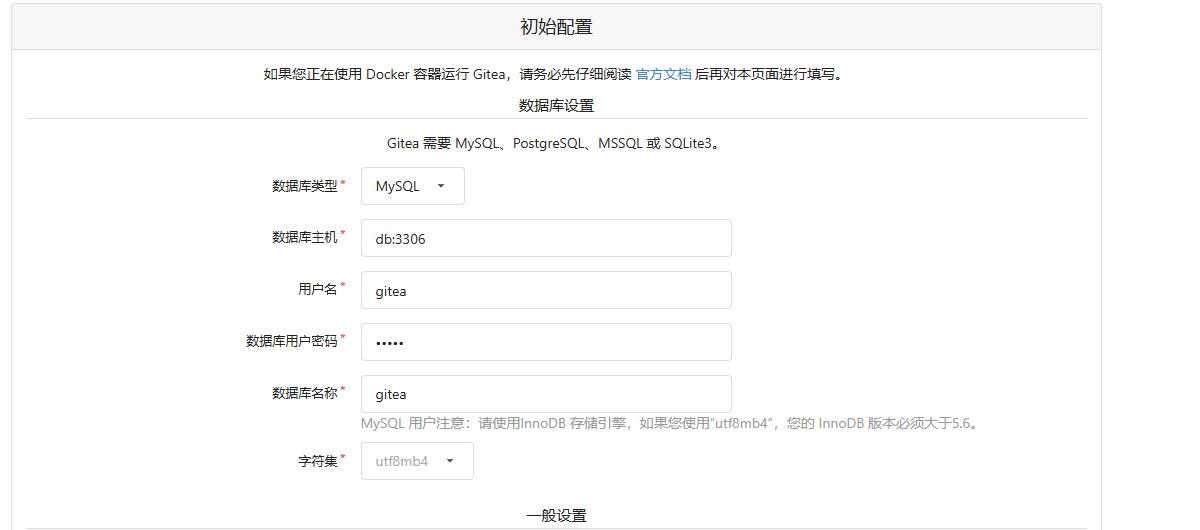
Task: Open the 数据库类型 MySQL dropdown
Action: [412, 186]
